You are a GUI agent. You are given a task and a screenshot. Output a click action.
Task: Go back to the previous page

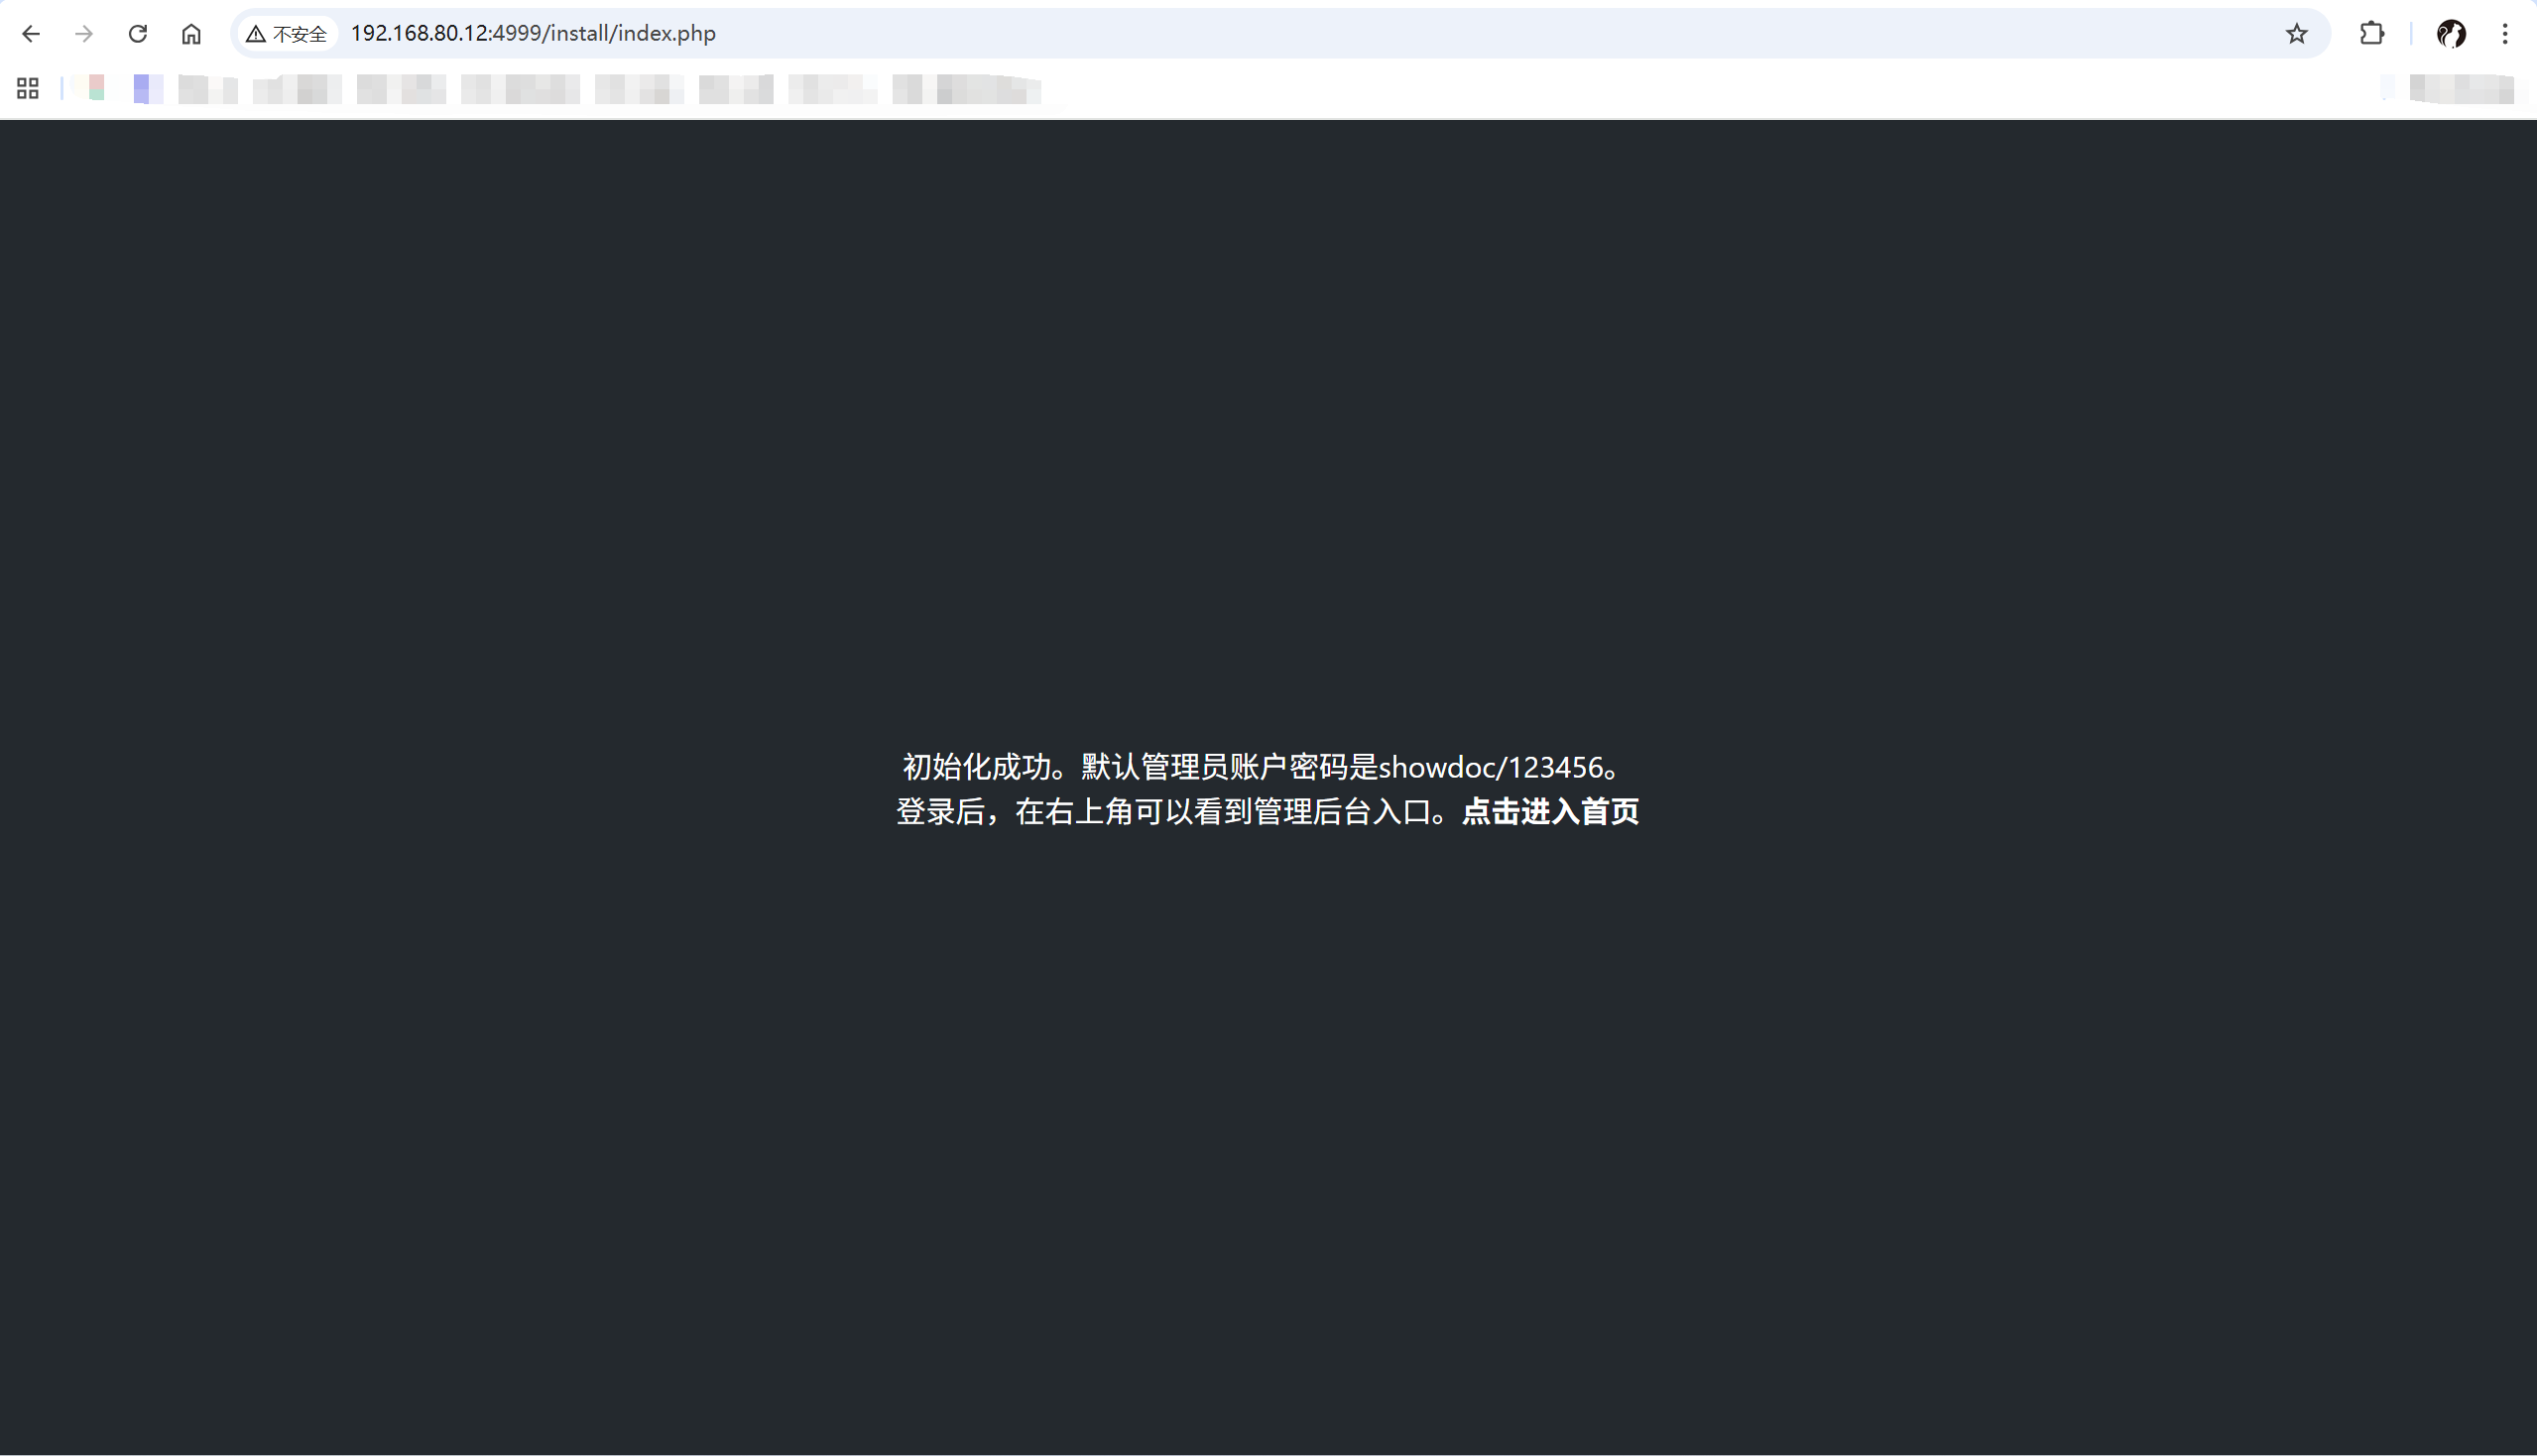click(31, 34)
